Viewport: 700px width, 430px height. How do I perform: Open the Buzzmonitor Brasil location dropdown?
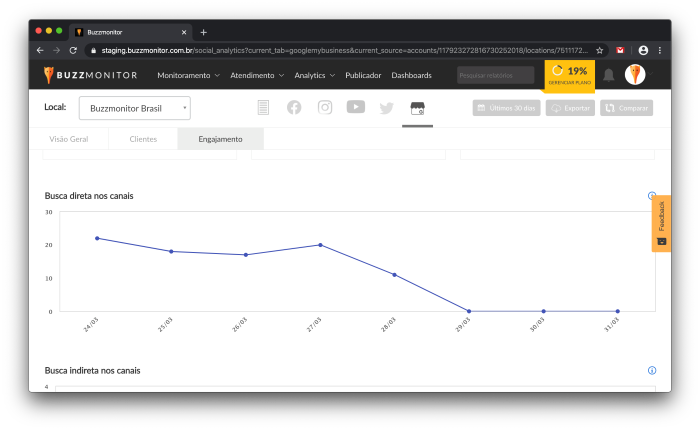click(x=134, y=108)
